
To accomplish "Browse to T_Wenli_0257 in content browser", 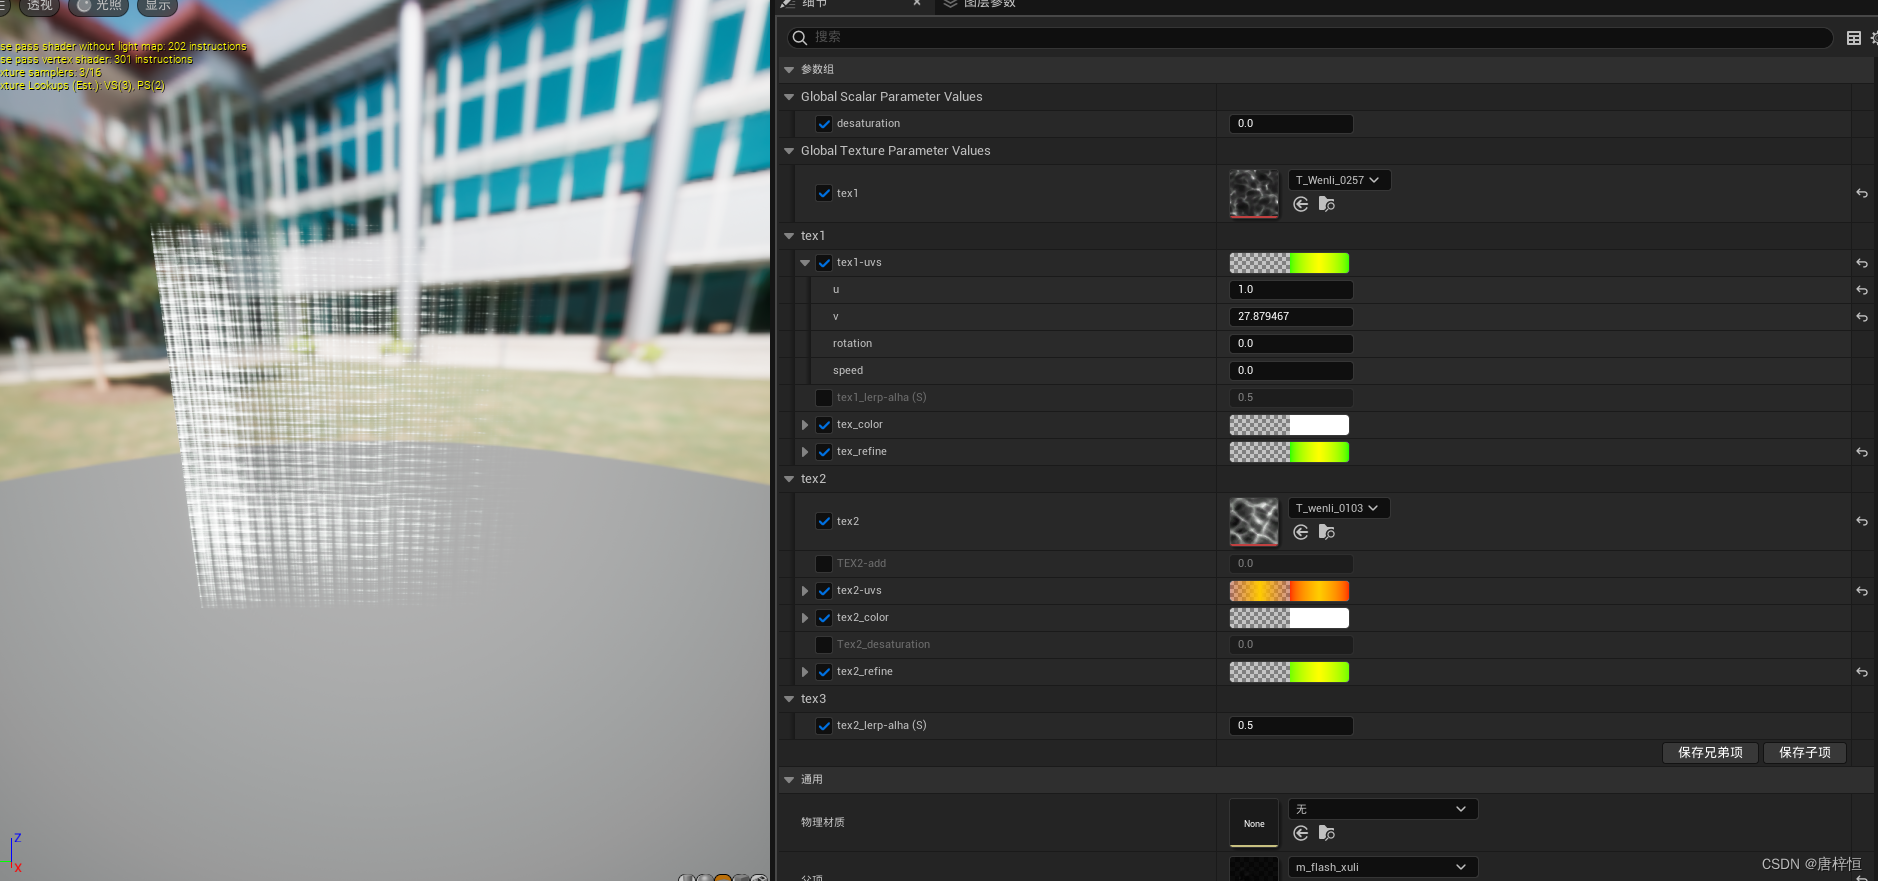I will [1327, 204].
